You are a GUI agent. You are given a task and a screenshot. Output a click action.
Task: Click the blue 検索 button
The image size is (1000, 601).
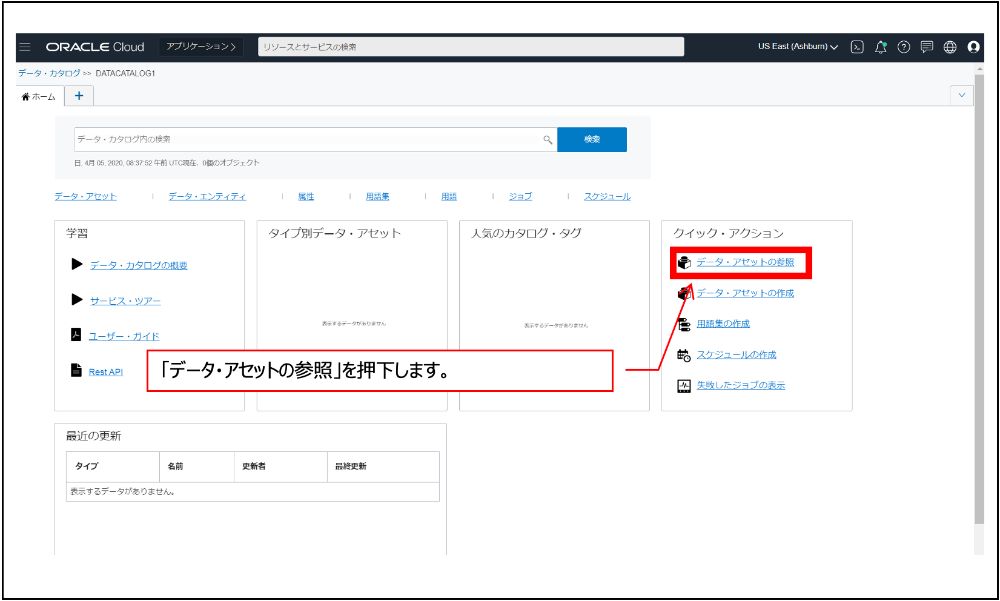pos(592,140)
